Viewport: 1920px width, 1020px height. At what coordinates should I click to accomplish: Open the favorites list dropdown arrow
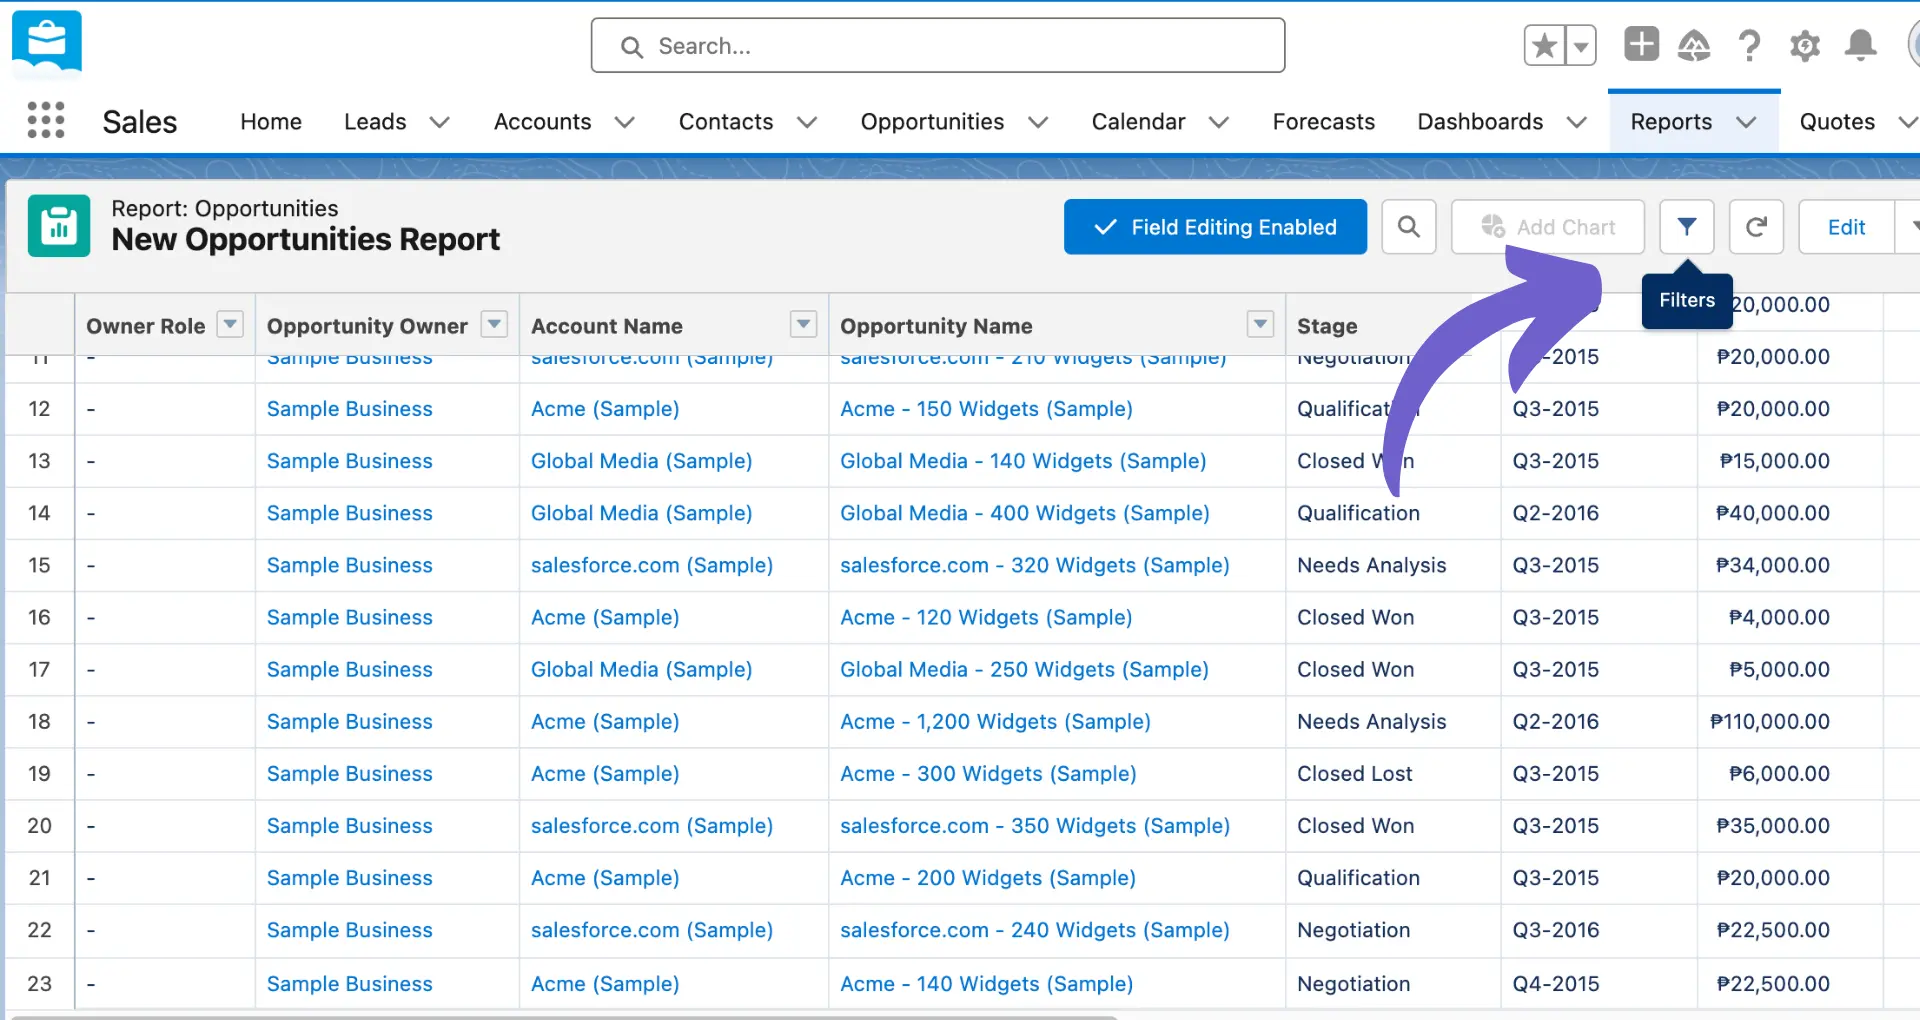tap(1581, 46)
